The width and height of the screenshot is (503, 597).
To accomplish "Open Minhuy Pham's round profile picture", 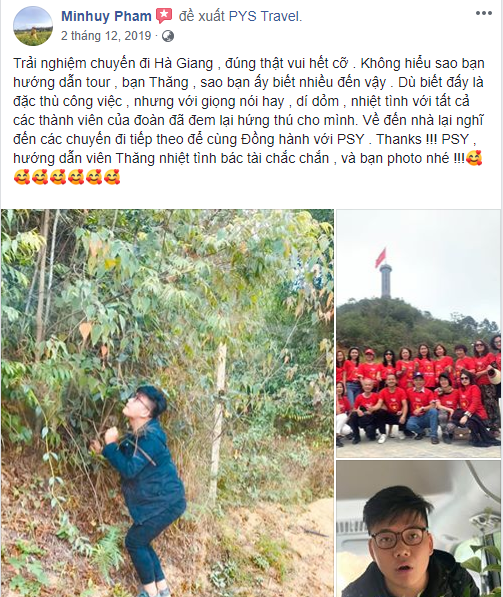I will (x=33, y=26).
